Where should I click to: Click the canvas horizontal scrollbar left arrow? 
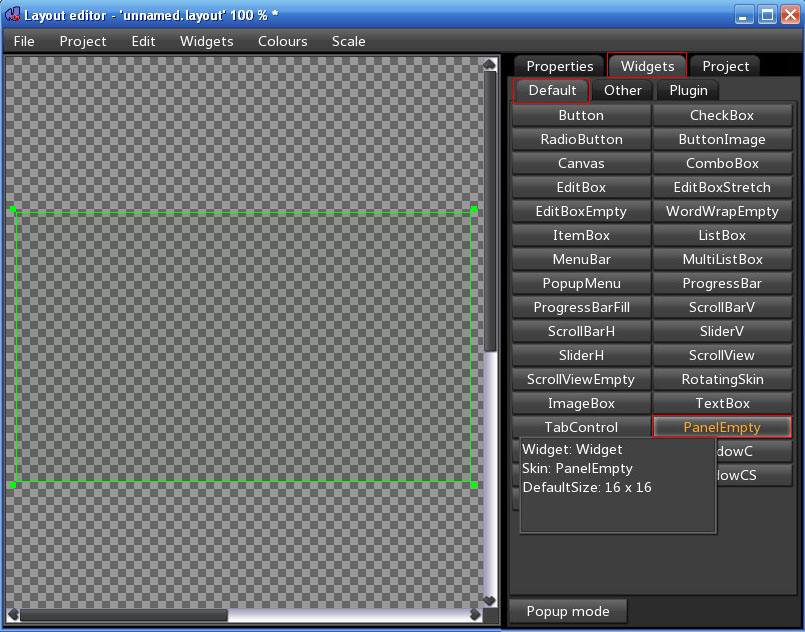click(13, 614)
